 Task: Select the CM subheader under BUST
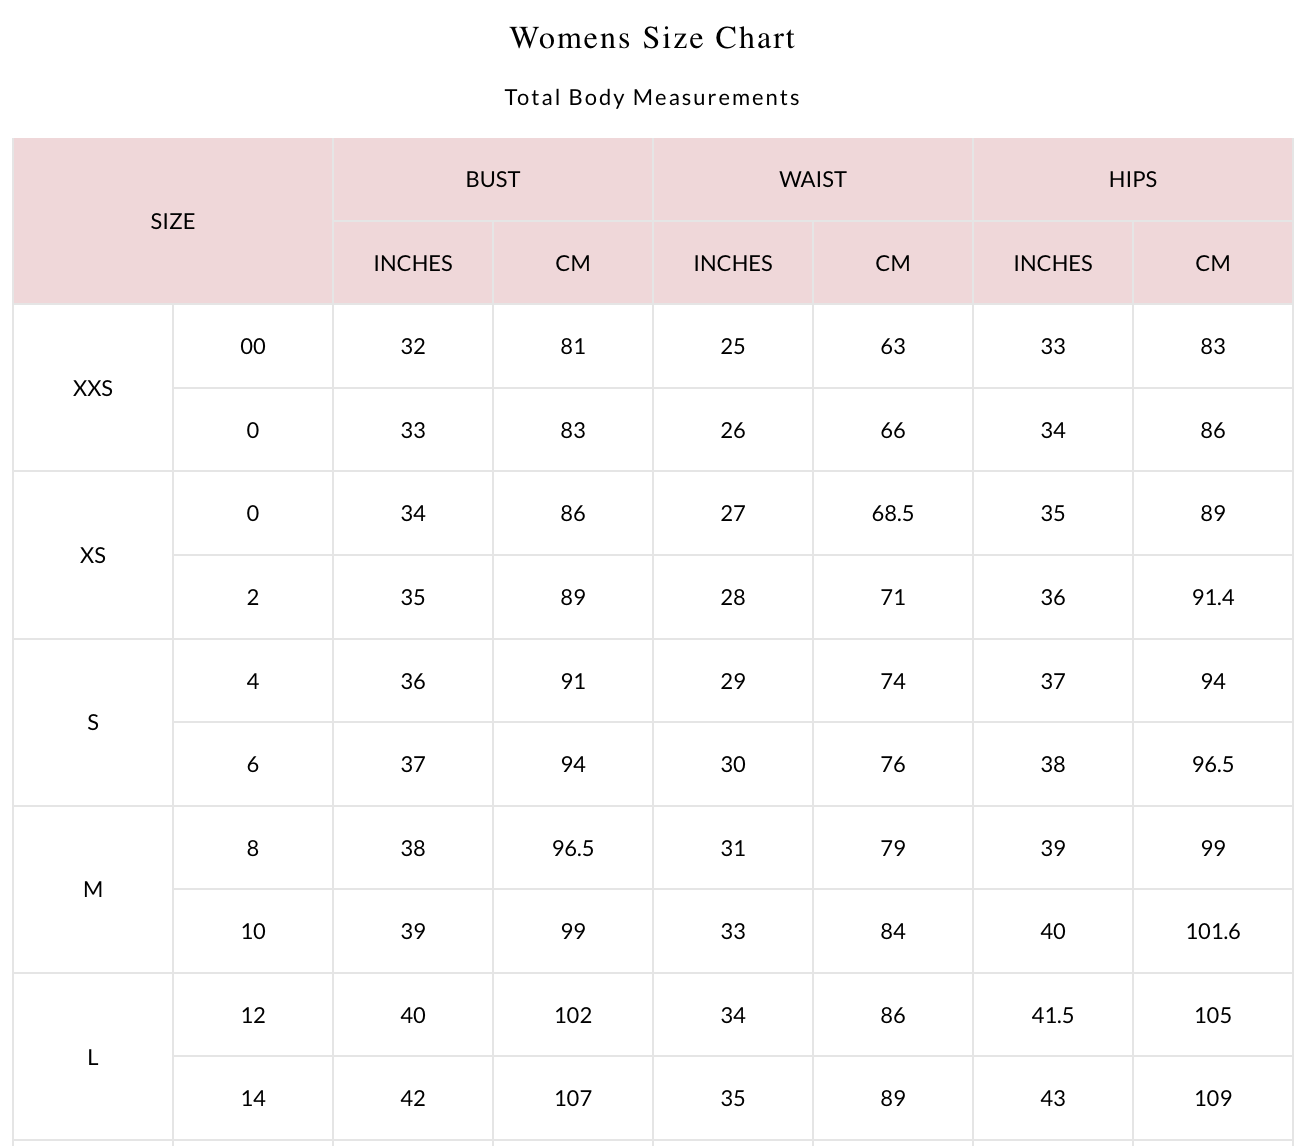coord(573,263)
